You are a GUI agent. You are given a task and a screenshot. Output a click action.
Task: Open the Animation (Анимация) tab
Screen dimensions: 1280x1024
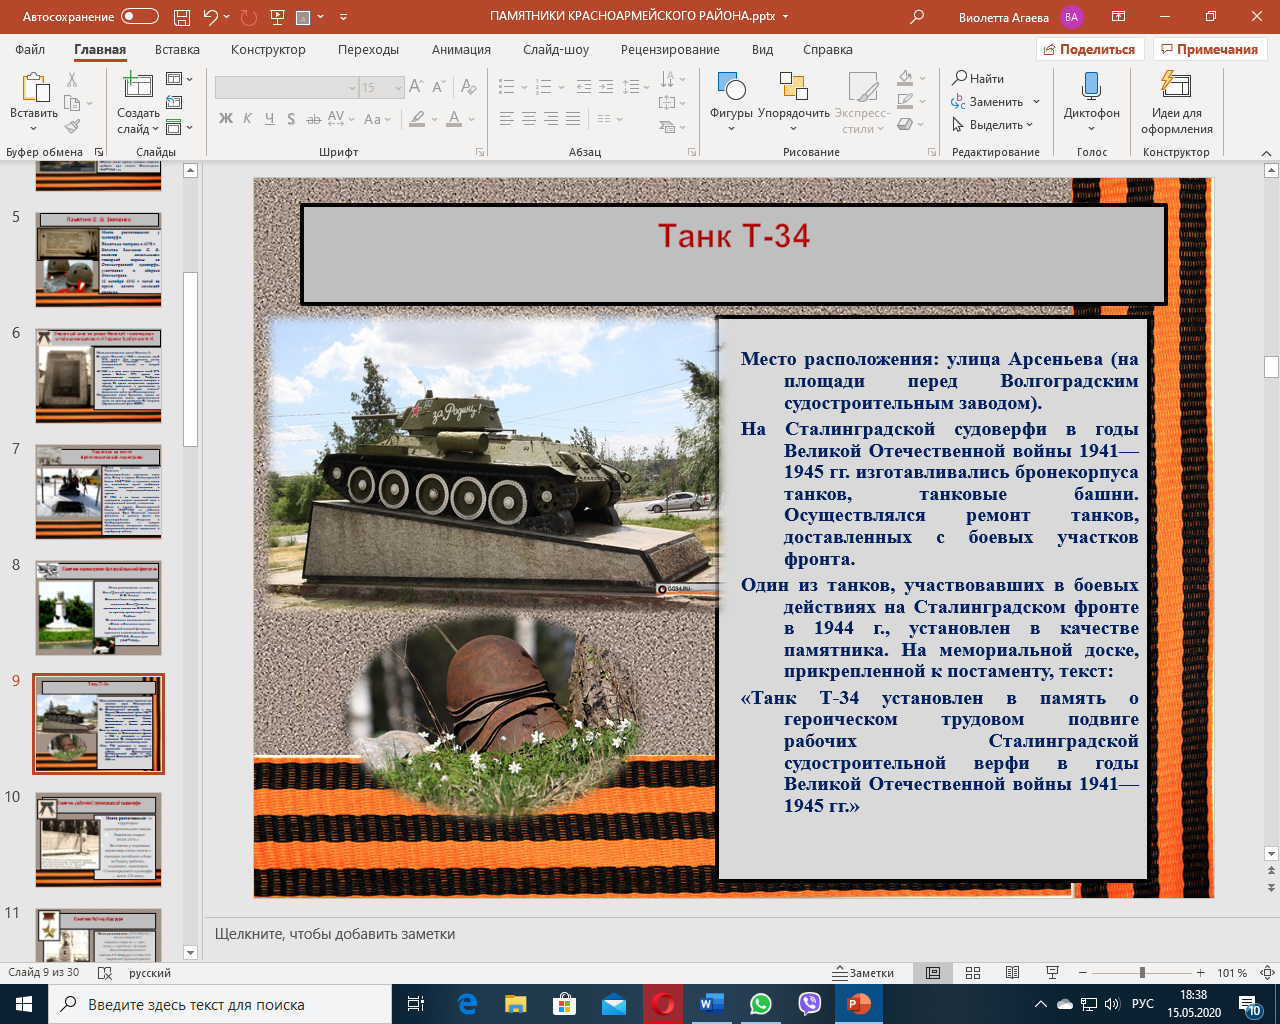[x=461, y=49]
